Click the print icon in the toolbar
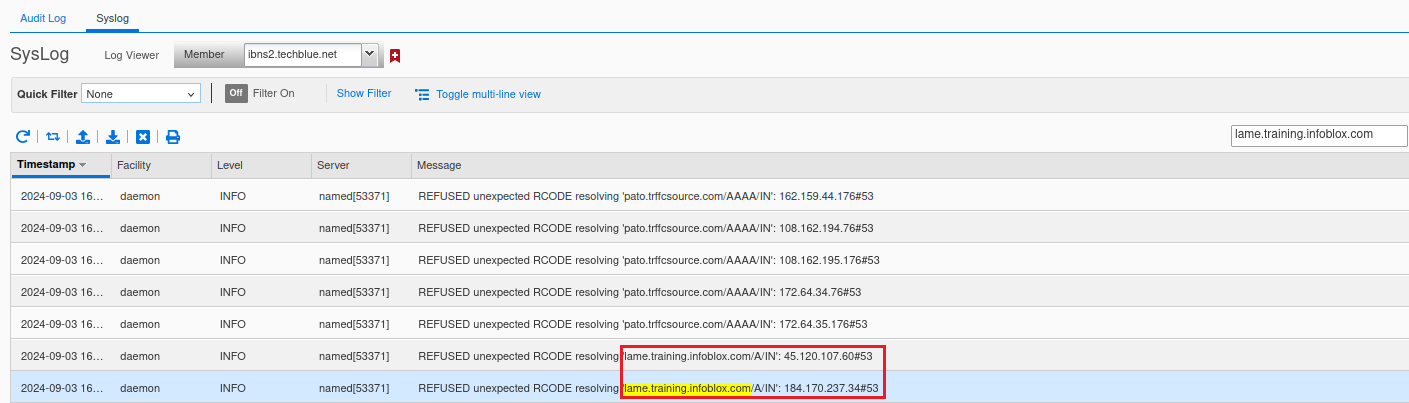Viewport: 1409px width, 403px height. point(173,137)
